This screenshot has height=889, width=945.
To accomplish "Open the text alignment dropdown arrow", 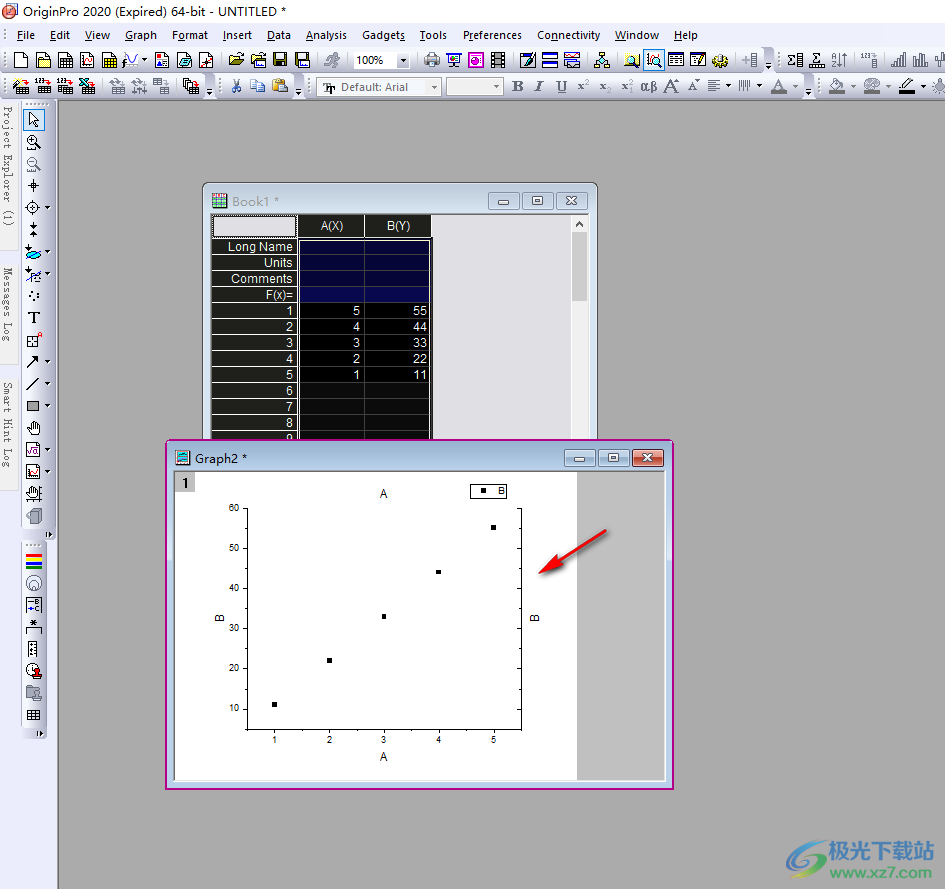I will pos(729,86).
